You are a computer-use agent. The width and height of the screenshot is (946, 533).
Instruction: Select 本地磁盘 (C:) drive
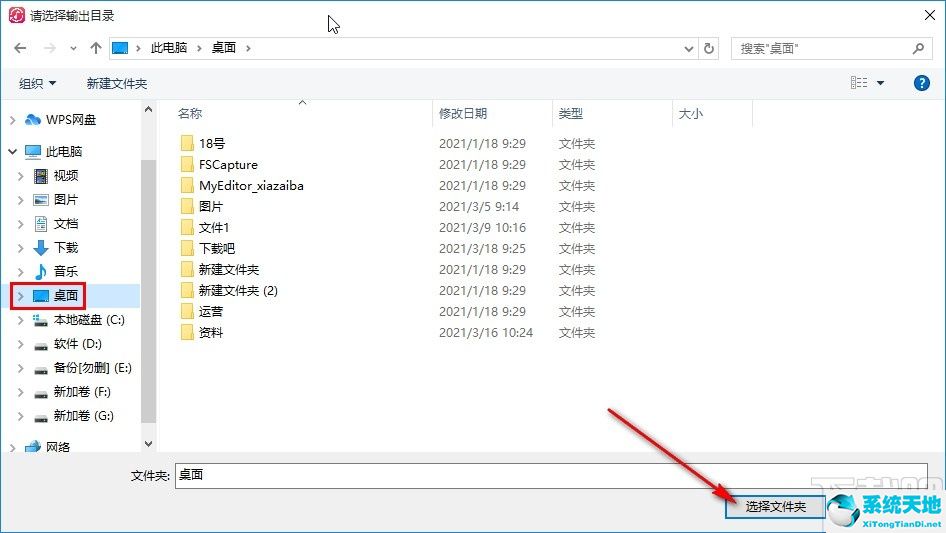pos(89,320)
